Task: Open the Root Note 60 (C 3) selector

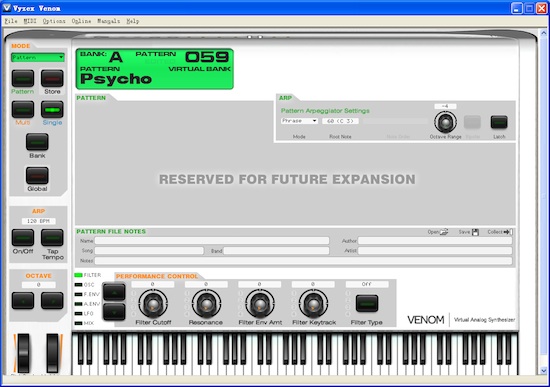Action: [x=340, y=121]
